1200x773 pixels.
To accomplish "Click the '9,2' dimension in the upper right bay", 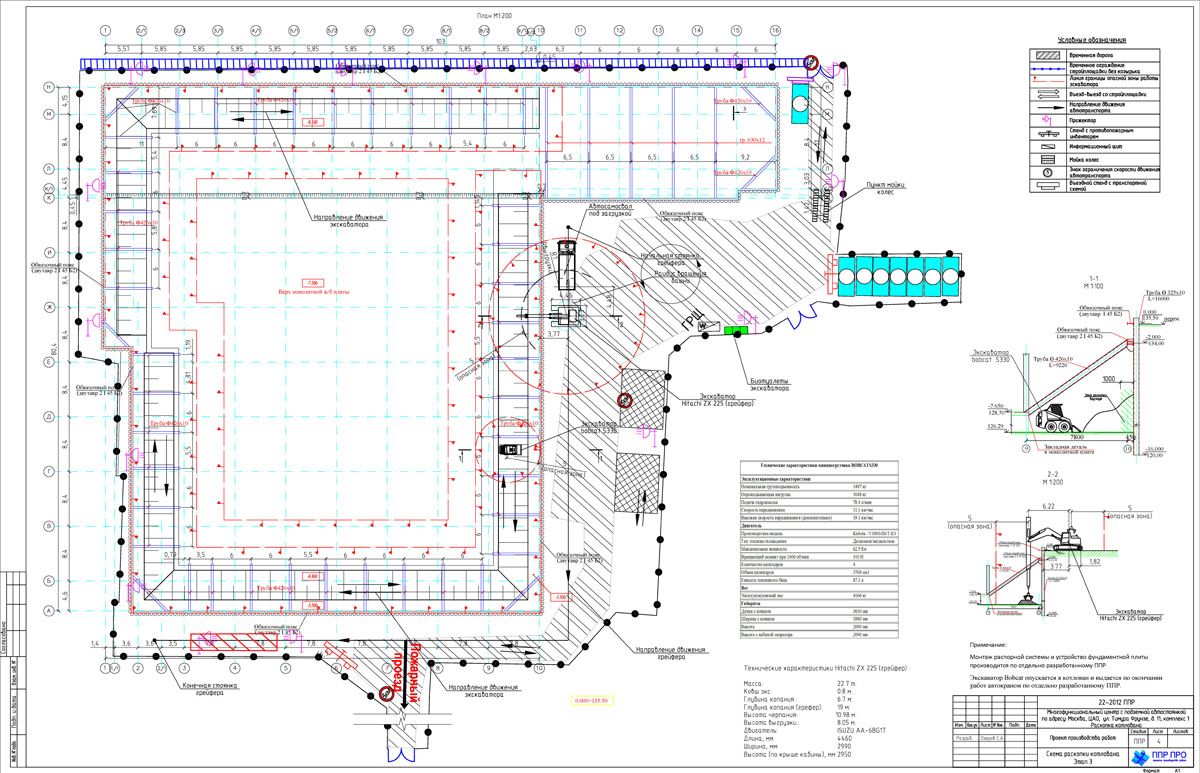I will coord(743,158).
